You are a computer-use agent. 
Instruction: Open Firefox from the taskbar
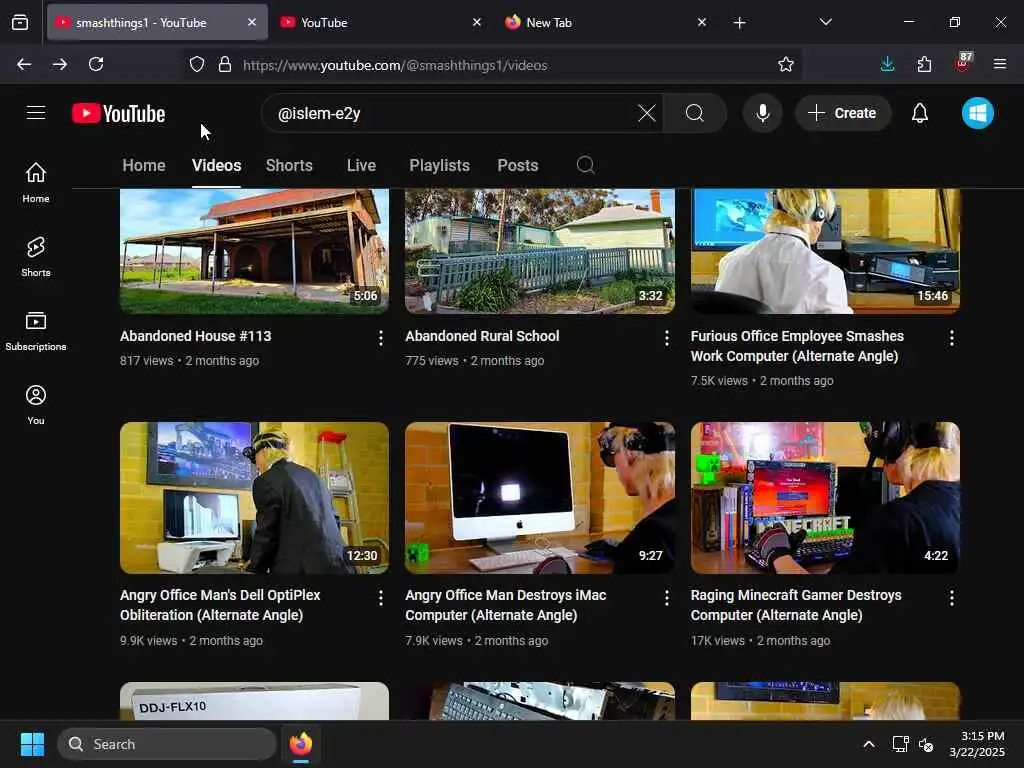(301, 744)
